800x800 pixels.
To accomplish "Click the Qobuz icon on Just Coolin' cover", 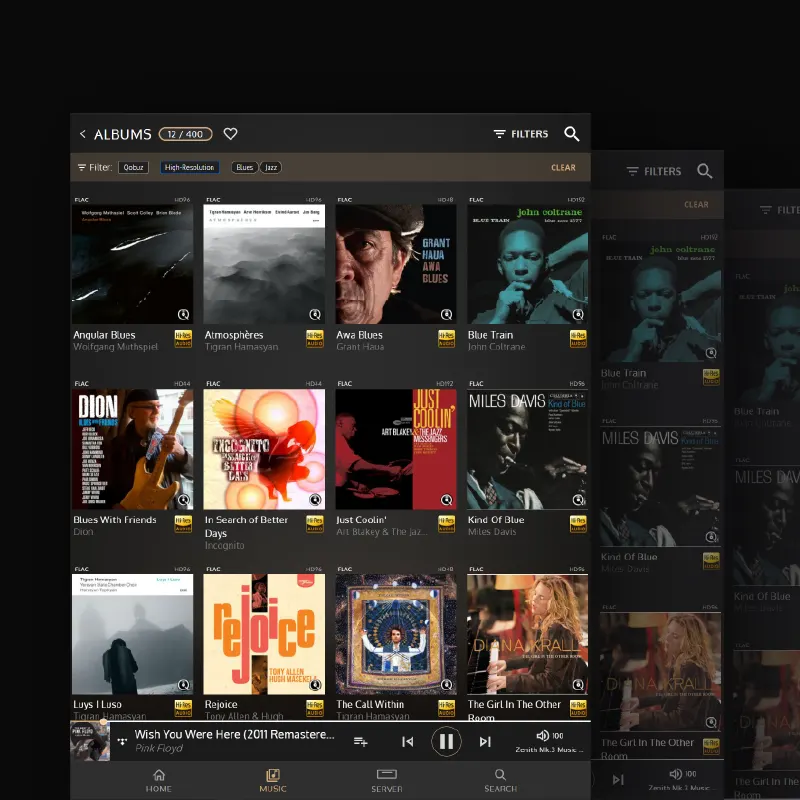I will (446, 499).
